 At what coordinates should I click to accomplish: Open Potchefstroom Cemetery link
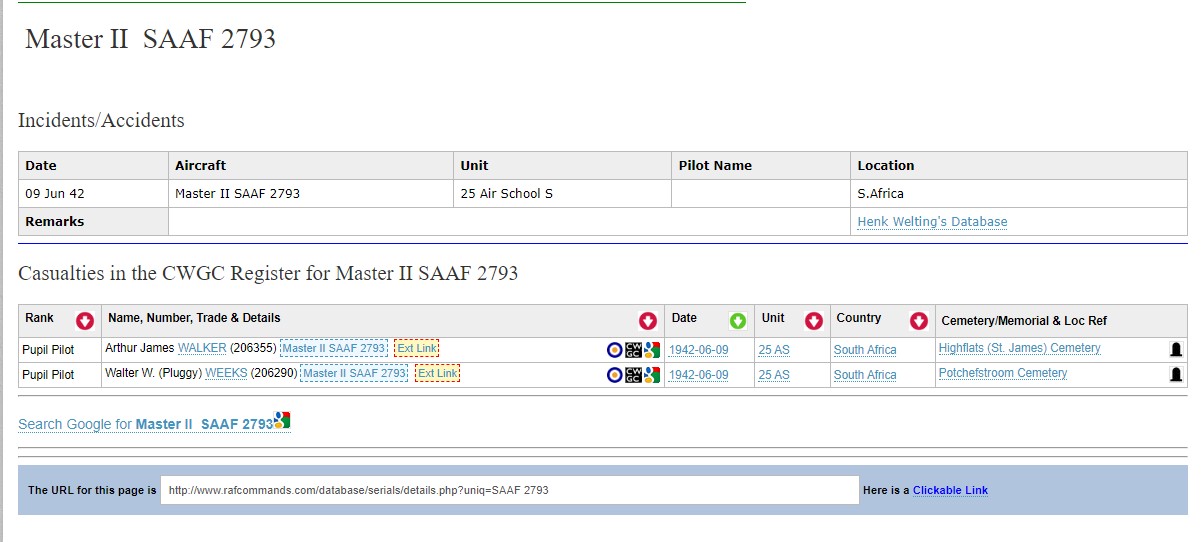pyautogui.click(x=1003, y=373)
